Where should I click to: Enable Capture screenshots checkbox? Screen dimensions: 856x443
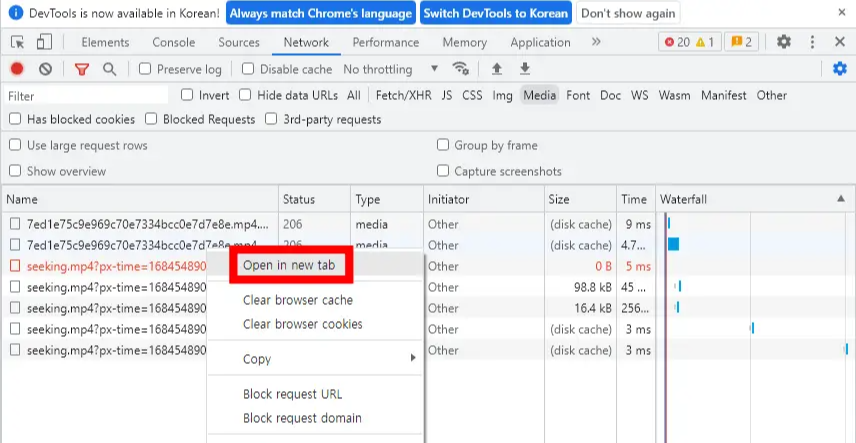443,171
